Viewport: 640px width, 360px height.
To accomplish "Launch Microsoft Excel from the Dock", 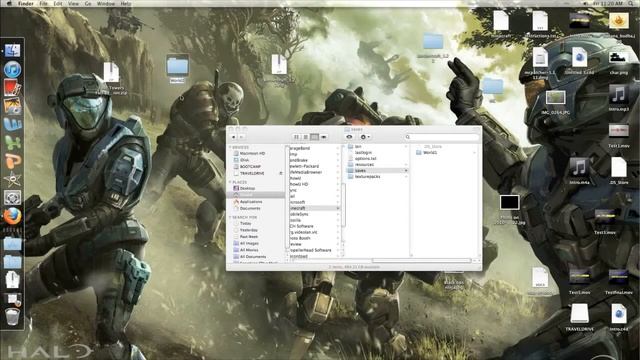I will click(x=12, y=142).
